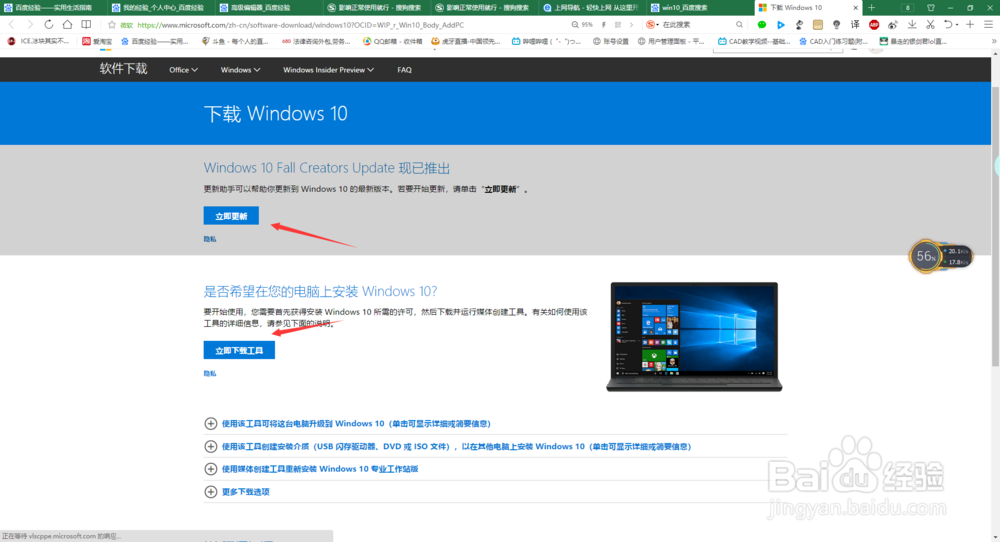Open the QQ邮箱 bookmark
Viewport: 1000px width, 542px height.
pos(392,41)
